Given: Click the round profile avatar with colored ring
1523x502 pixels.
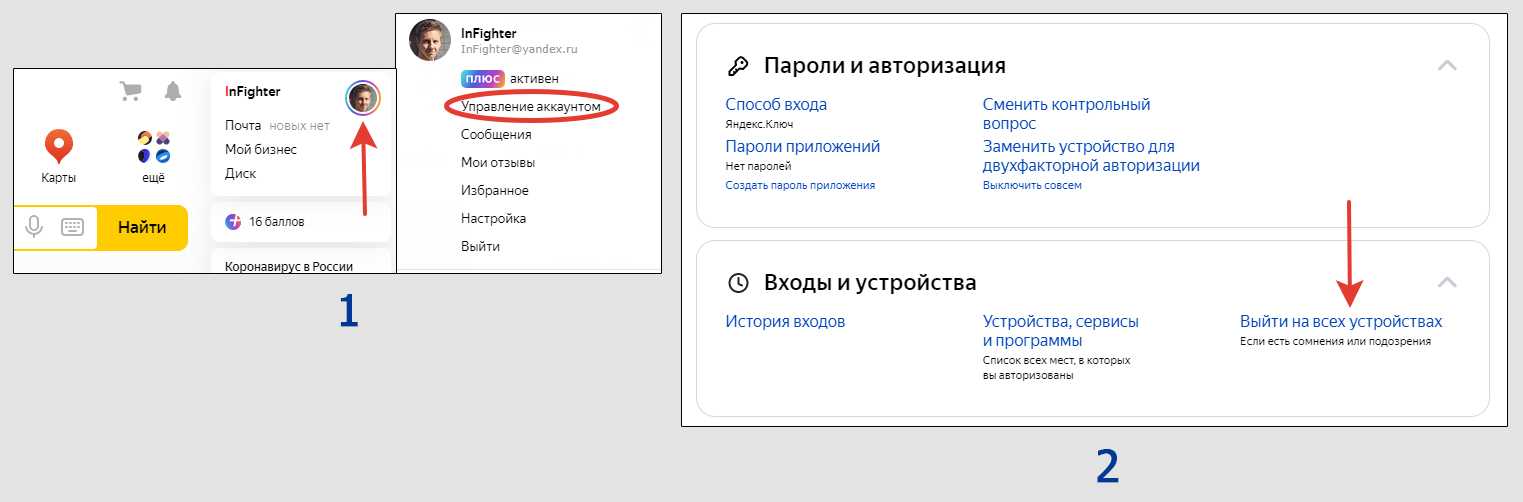Looking at the screenshot, I should coord(363,98).
